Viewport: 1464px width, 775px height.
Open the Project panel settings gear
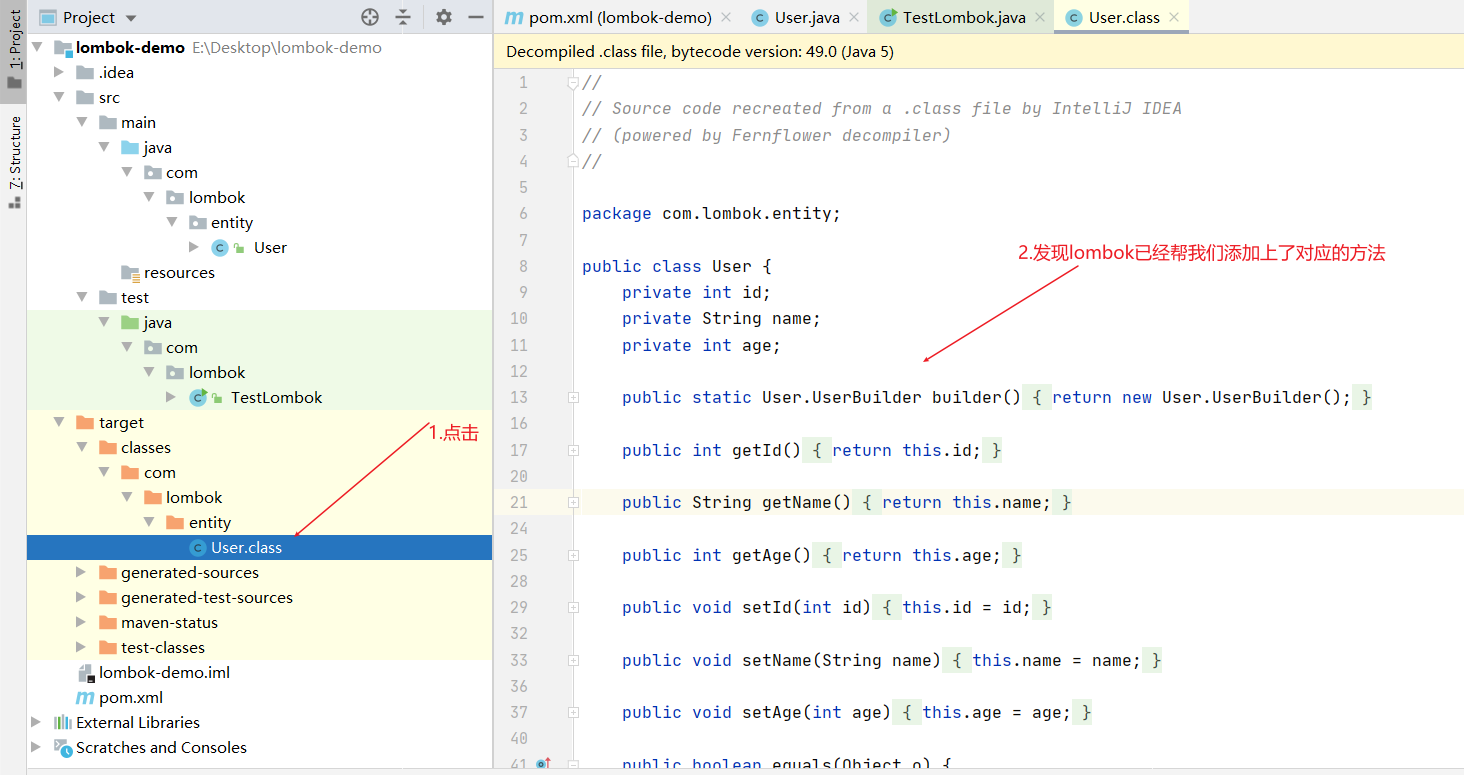(x=444, y=17)
